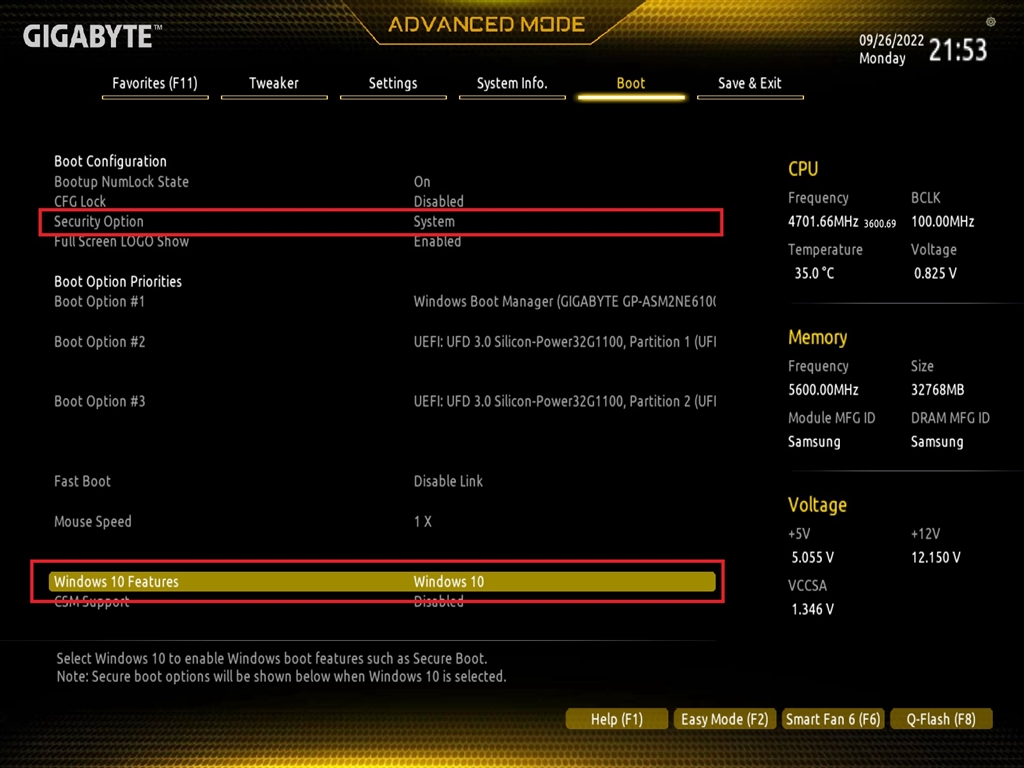Click Module MFG ID label
The image size is (1024, 768).
(831, 418)
